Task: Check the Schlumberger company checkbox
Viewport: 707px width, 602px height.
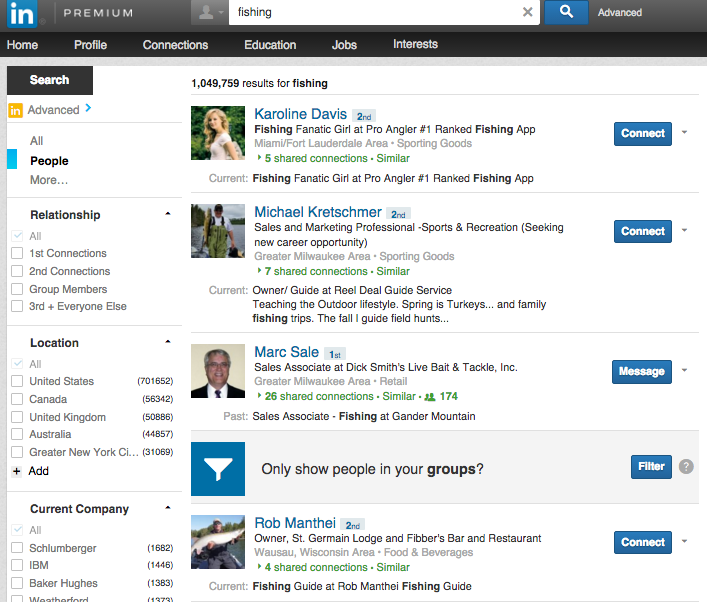Action: click(17, 547)
